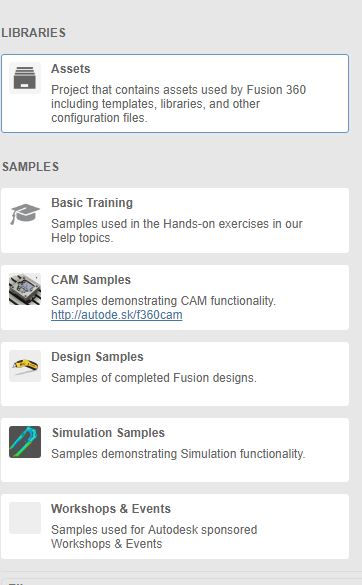Click the 'Samples used in the Hands-on exercises' text

click(x=177, y=231)
